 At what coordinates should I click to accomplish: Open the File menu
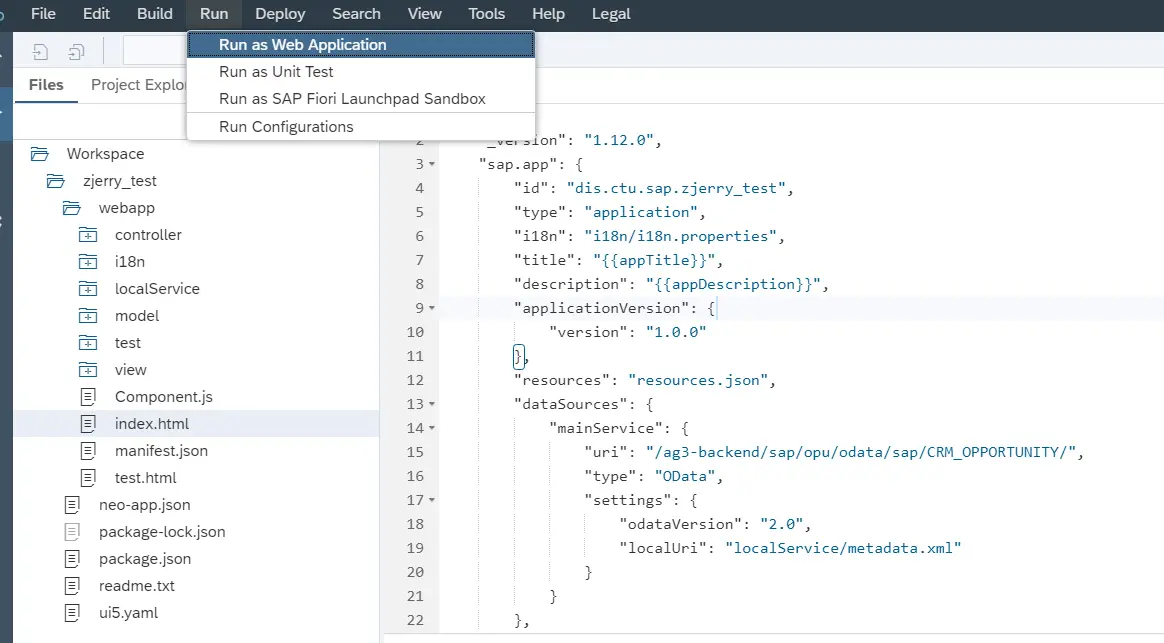43,13
